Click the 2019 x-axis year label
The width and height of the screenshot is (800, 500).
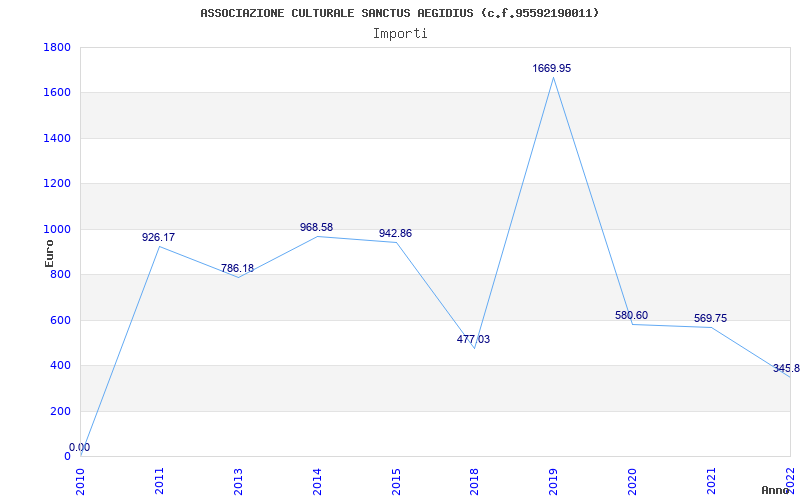point(554,481)
